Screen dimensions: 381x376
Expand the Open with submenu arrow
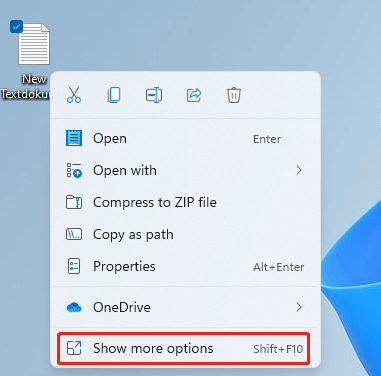coord(299,170)
